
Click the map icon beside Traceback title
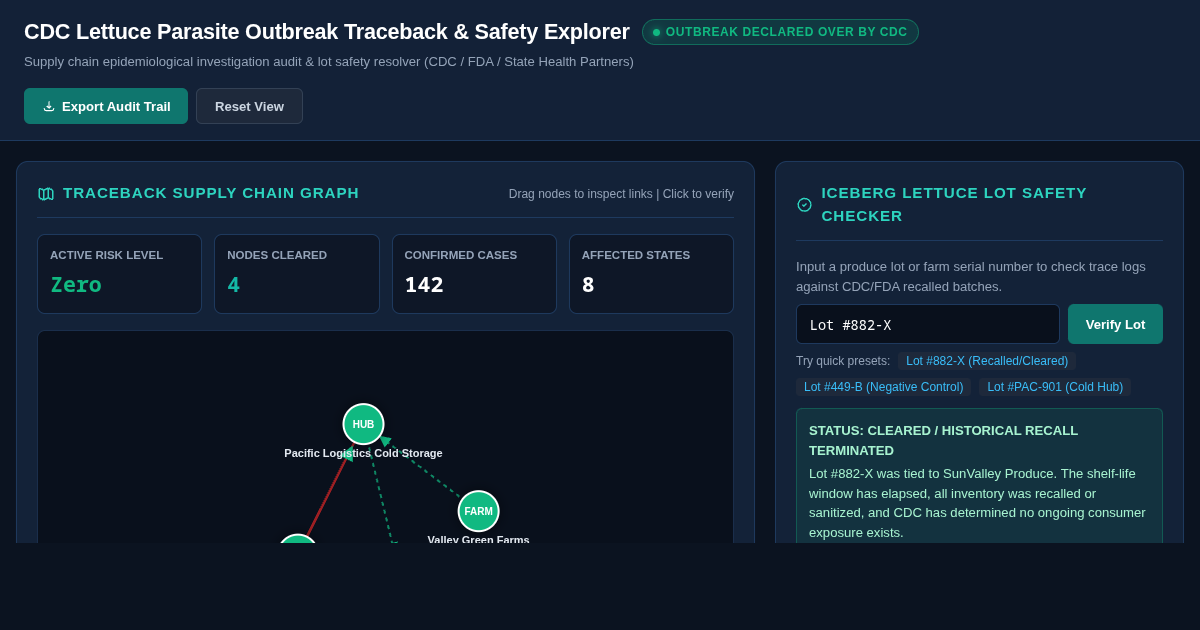(x=46, y=193)
